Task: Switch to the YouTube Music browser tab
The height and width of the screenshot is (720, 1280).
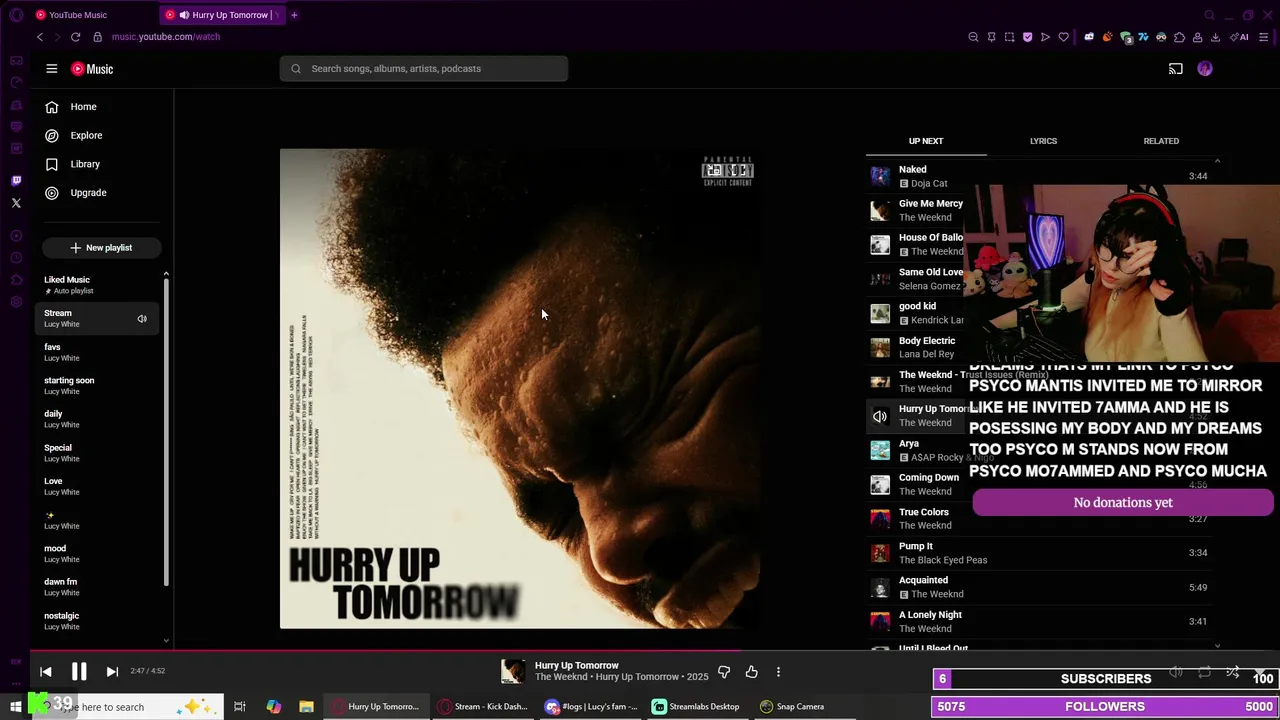Action: pyautogui.click(x=80, y=15)
